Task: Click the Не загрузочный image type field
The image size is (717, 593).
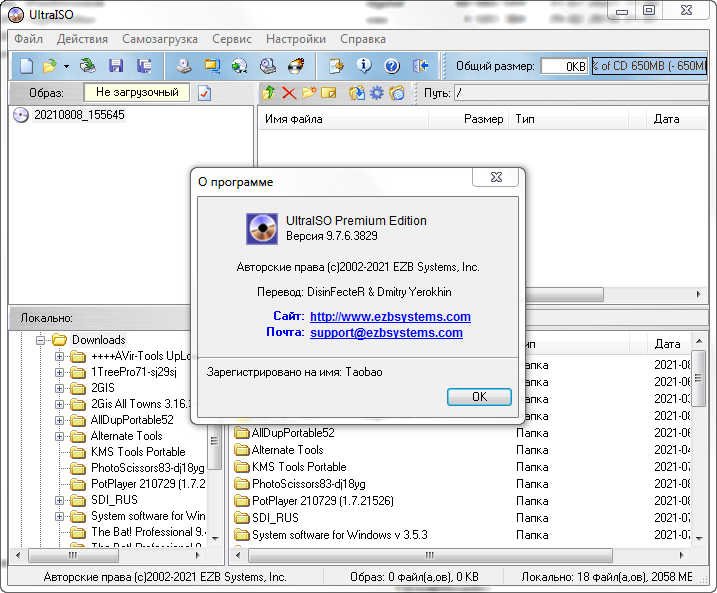Action: [x=137, y=92]
